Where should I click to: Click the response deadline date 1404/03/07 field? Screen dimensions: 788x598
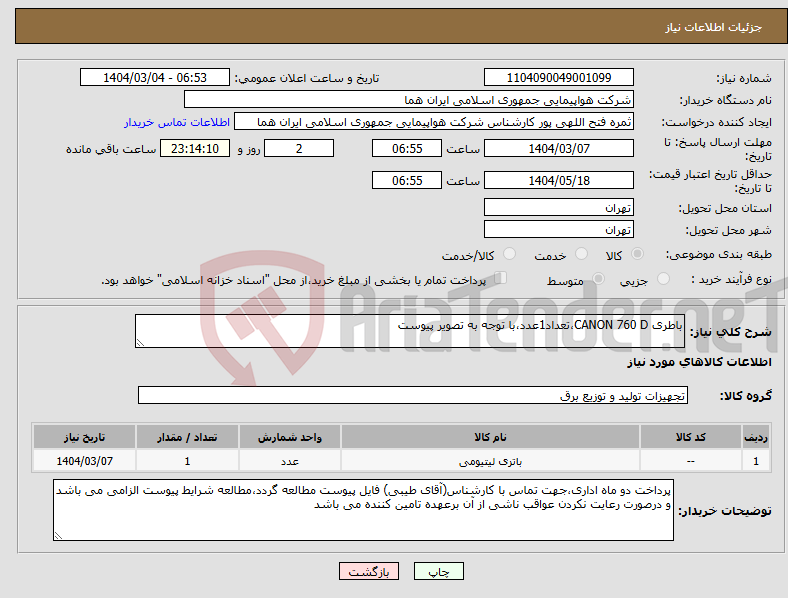(x=559, y=148)
